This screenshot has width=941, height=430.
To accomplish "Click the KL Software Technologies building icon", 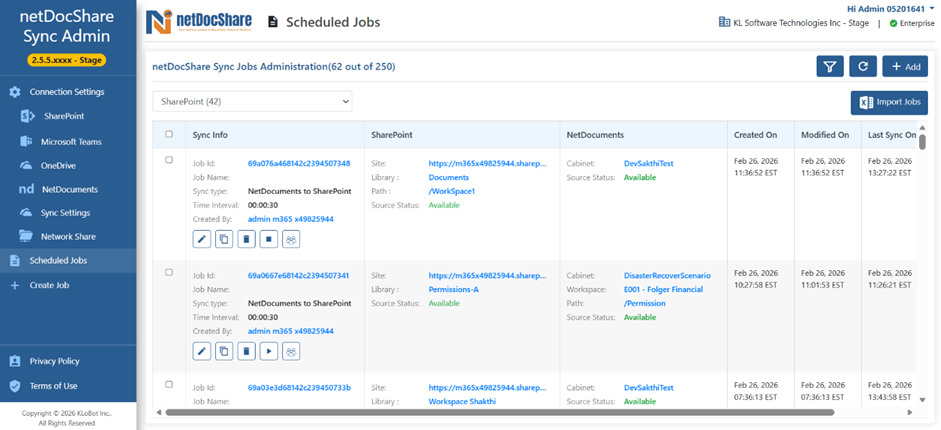I will pyautogui.click(x=724, y=23).
